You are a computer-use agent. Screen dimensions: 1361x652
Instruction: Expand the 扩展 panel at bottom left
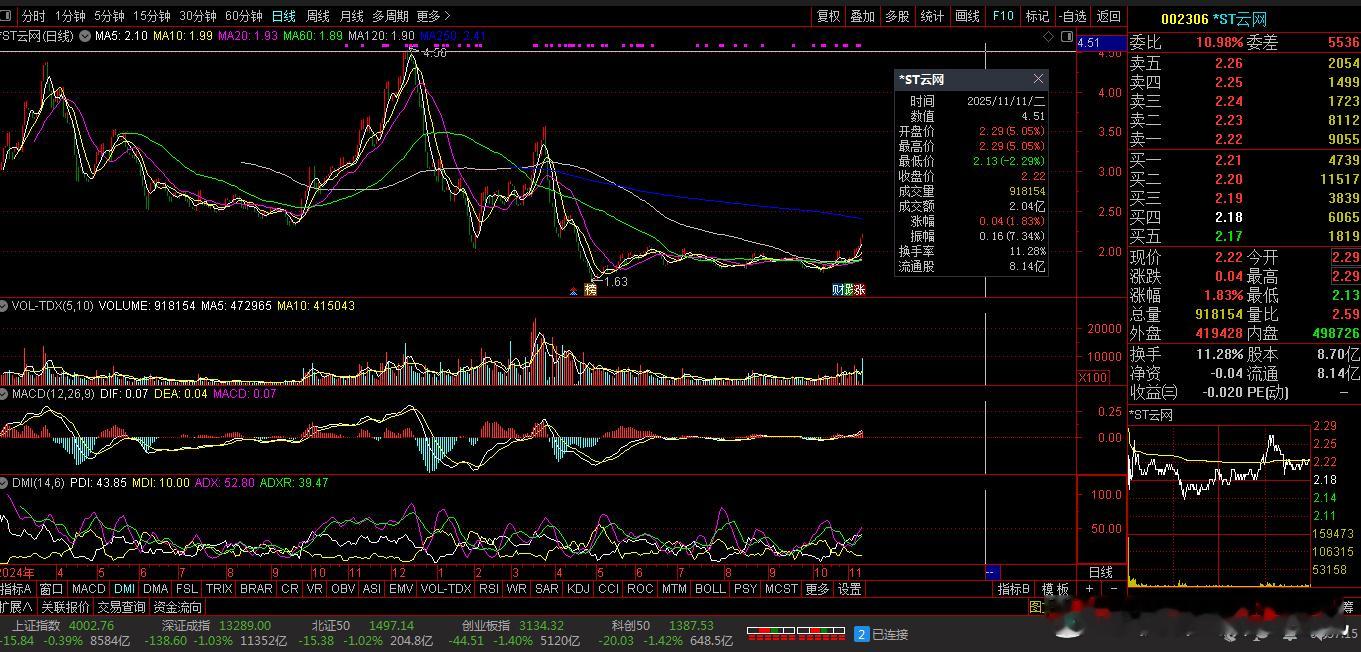pyautogui.click(x=16, y=607)
